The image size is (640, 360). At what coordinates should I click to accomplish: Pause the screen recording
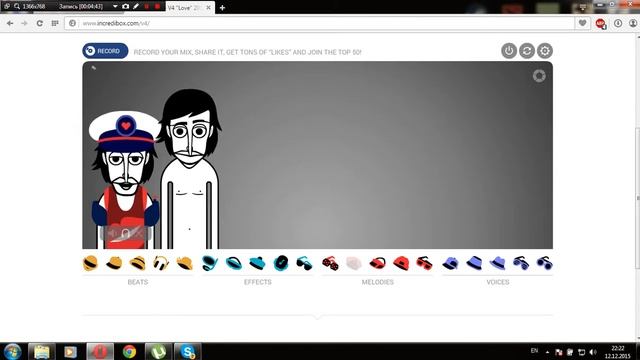coord(147,7)
